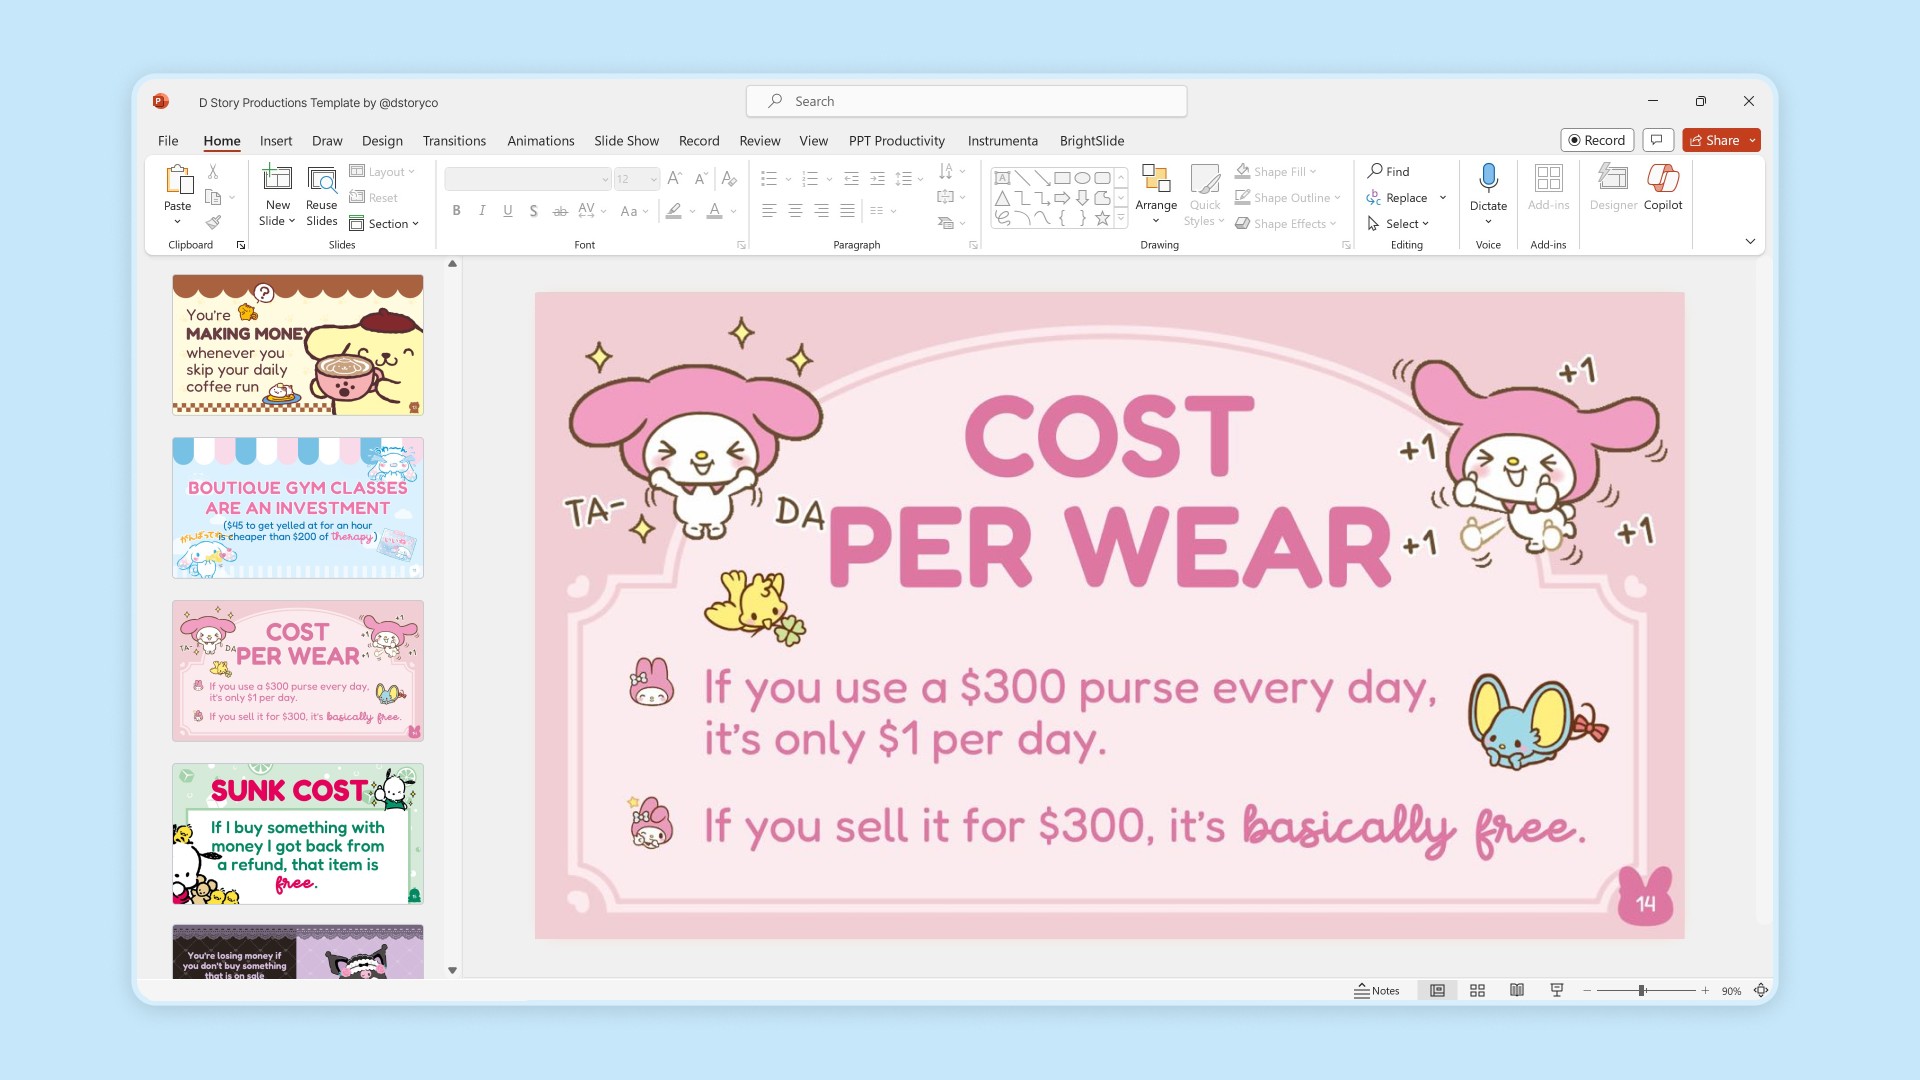Click the Dictate microphone icon
The image size is (1920, 1080).
pyautogui.click(x=1488, y=179)
